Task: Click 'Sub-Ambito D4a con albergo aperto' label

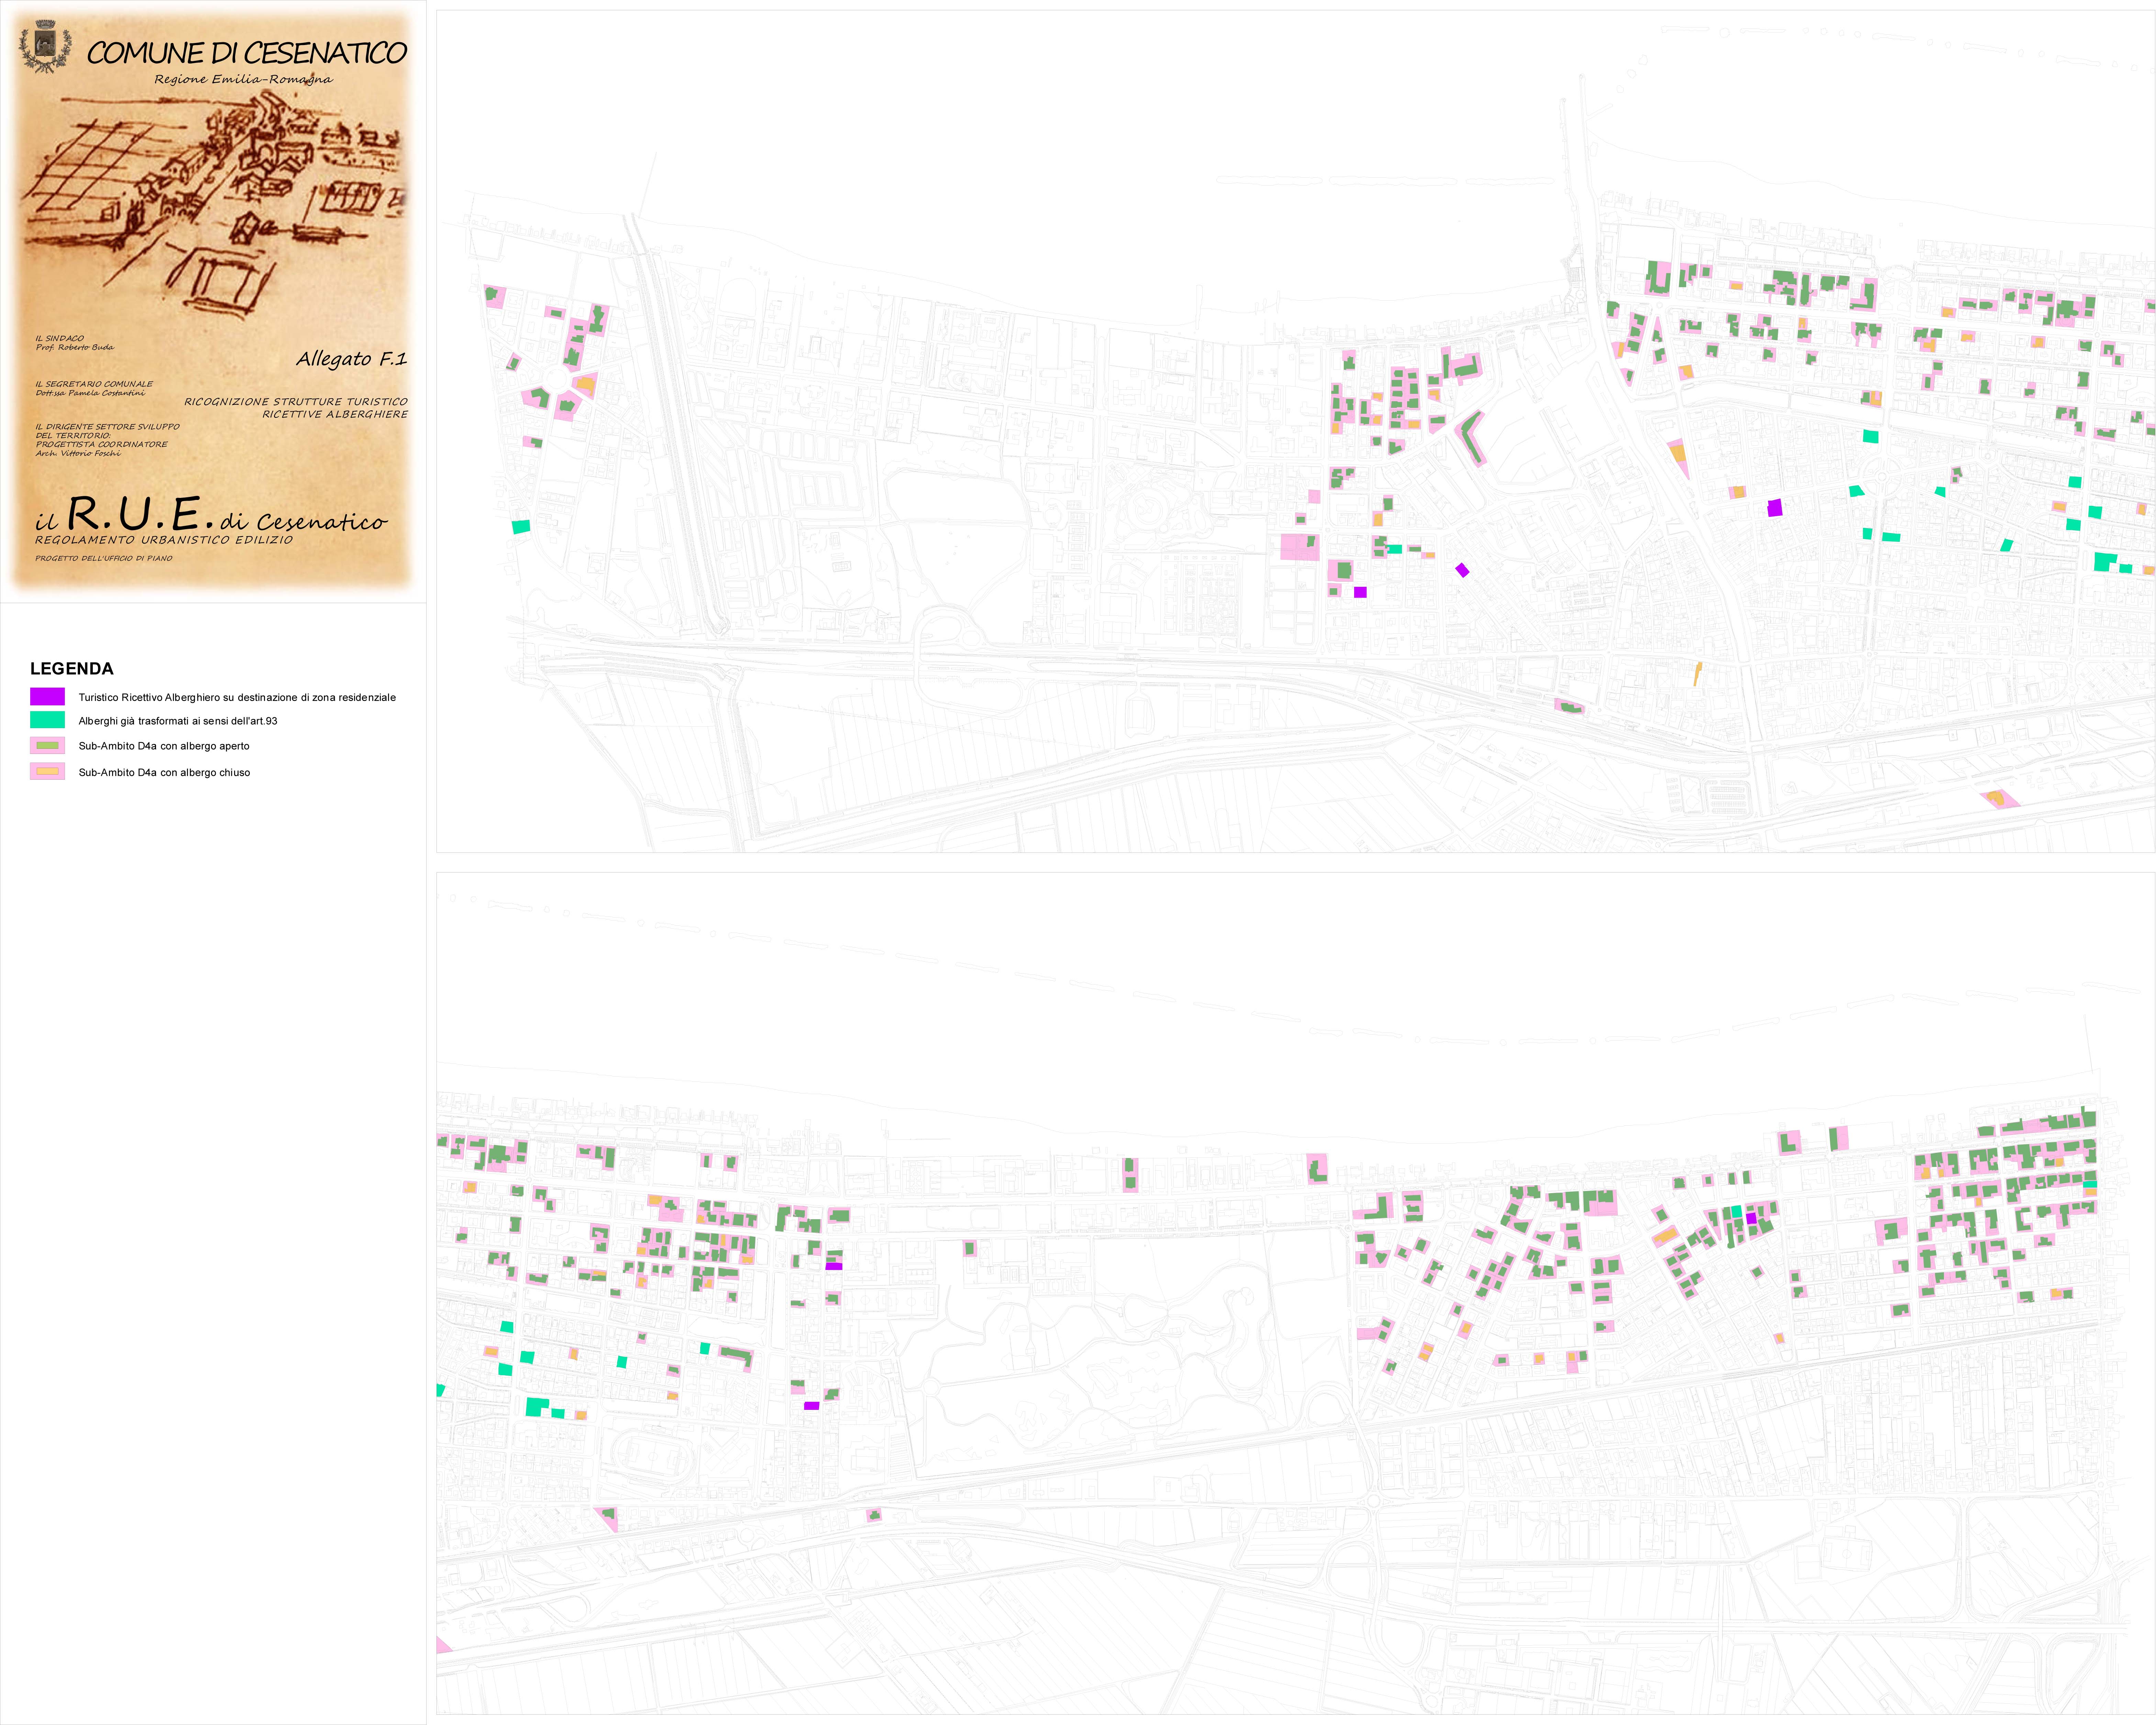Action: coord(164,746)
